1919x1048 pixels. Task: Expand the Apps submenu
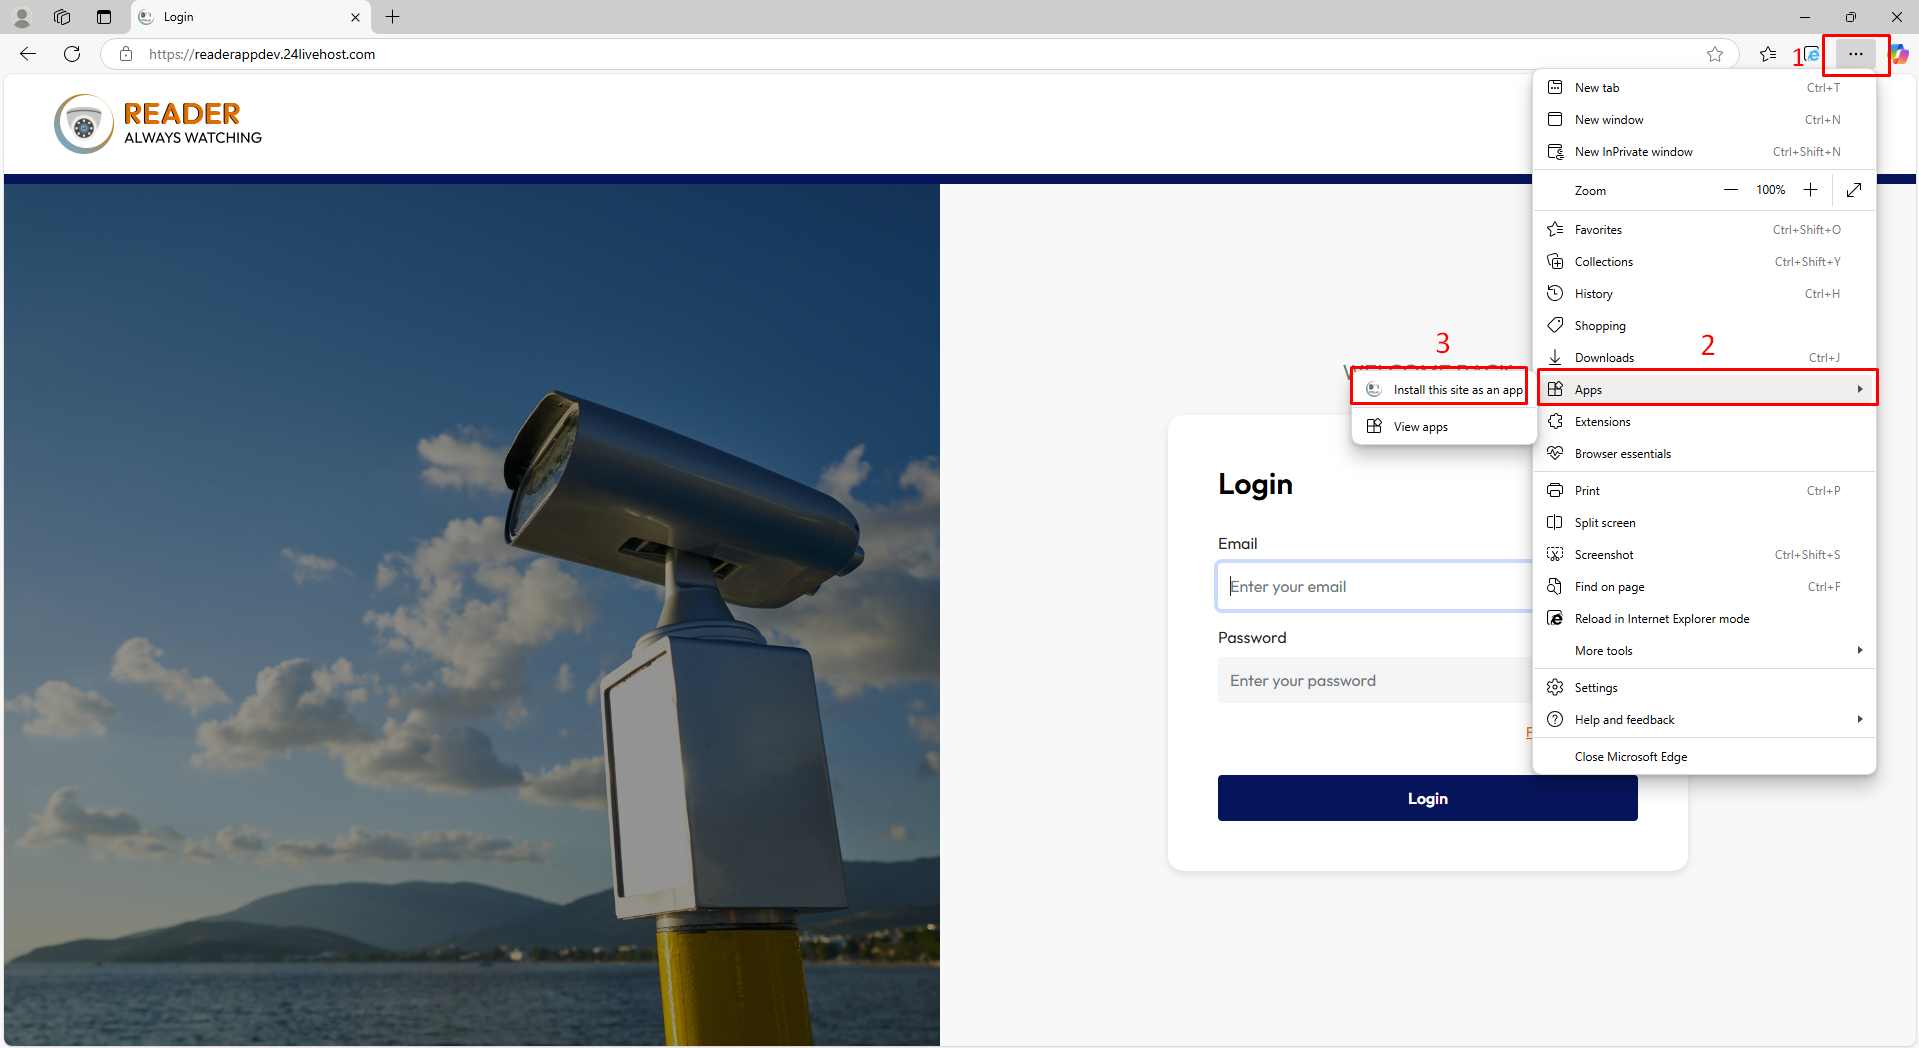(1704, 390)
